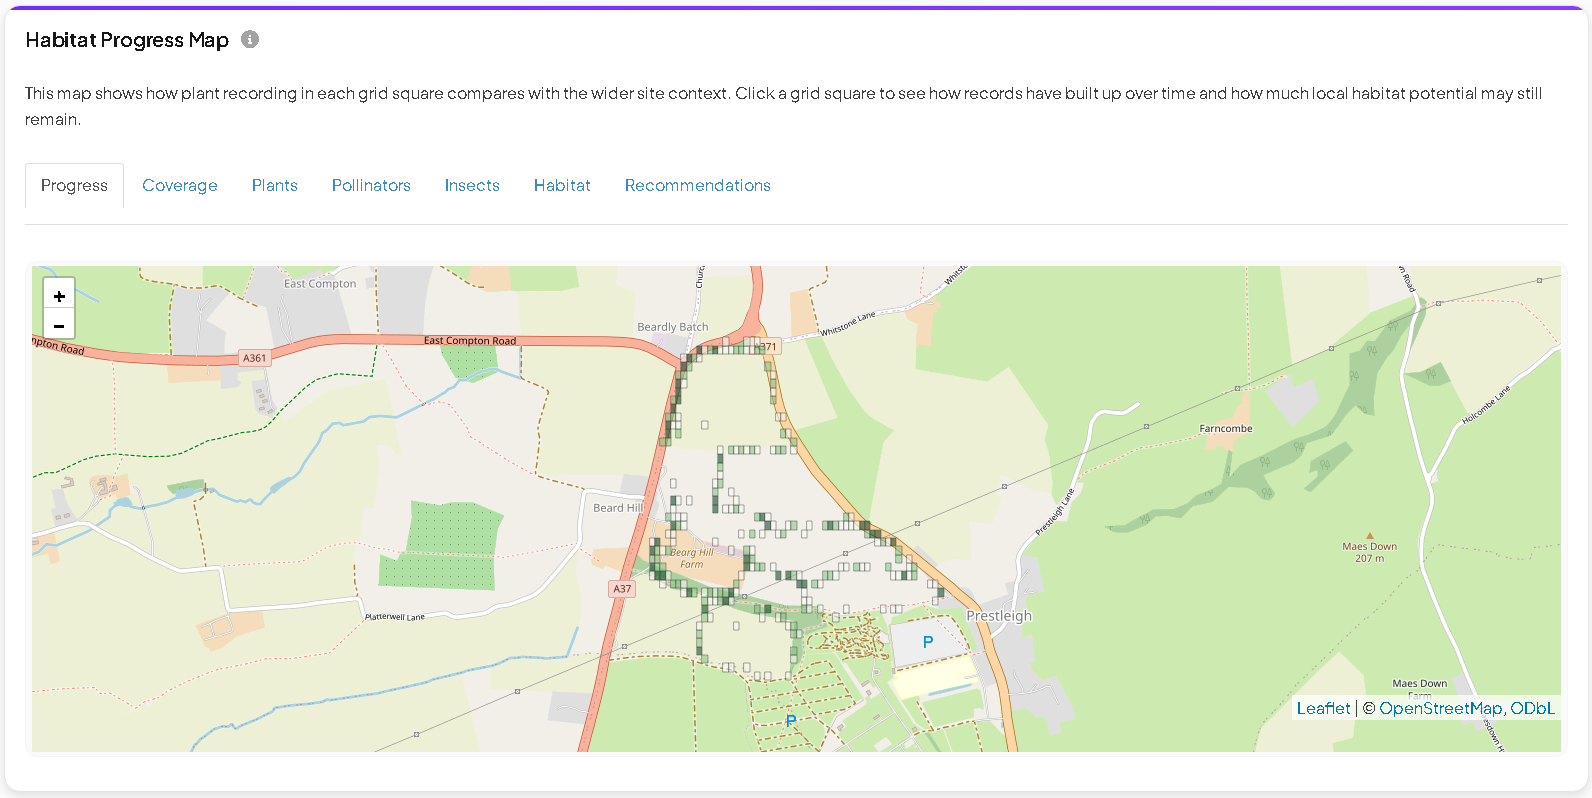Click the A361 road shield marker
The width and height of the screenshot is (1592, 798).
tap(255, 358)
